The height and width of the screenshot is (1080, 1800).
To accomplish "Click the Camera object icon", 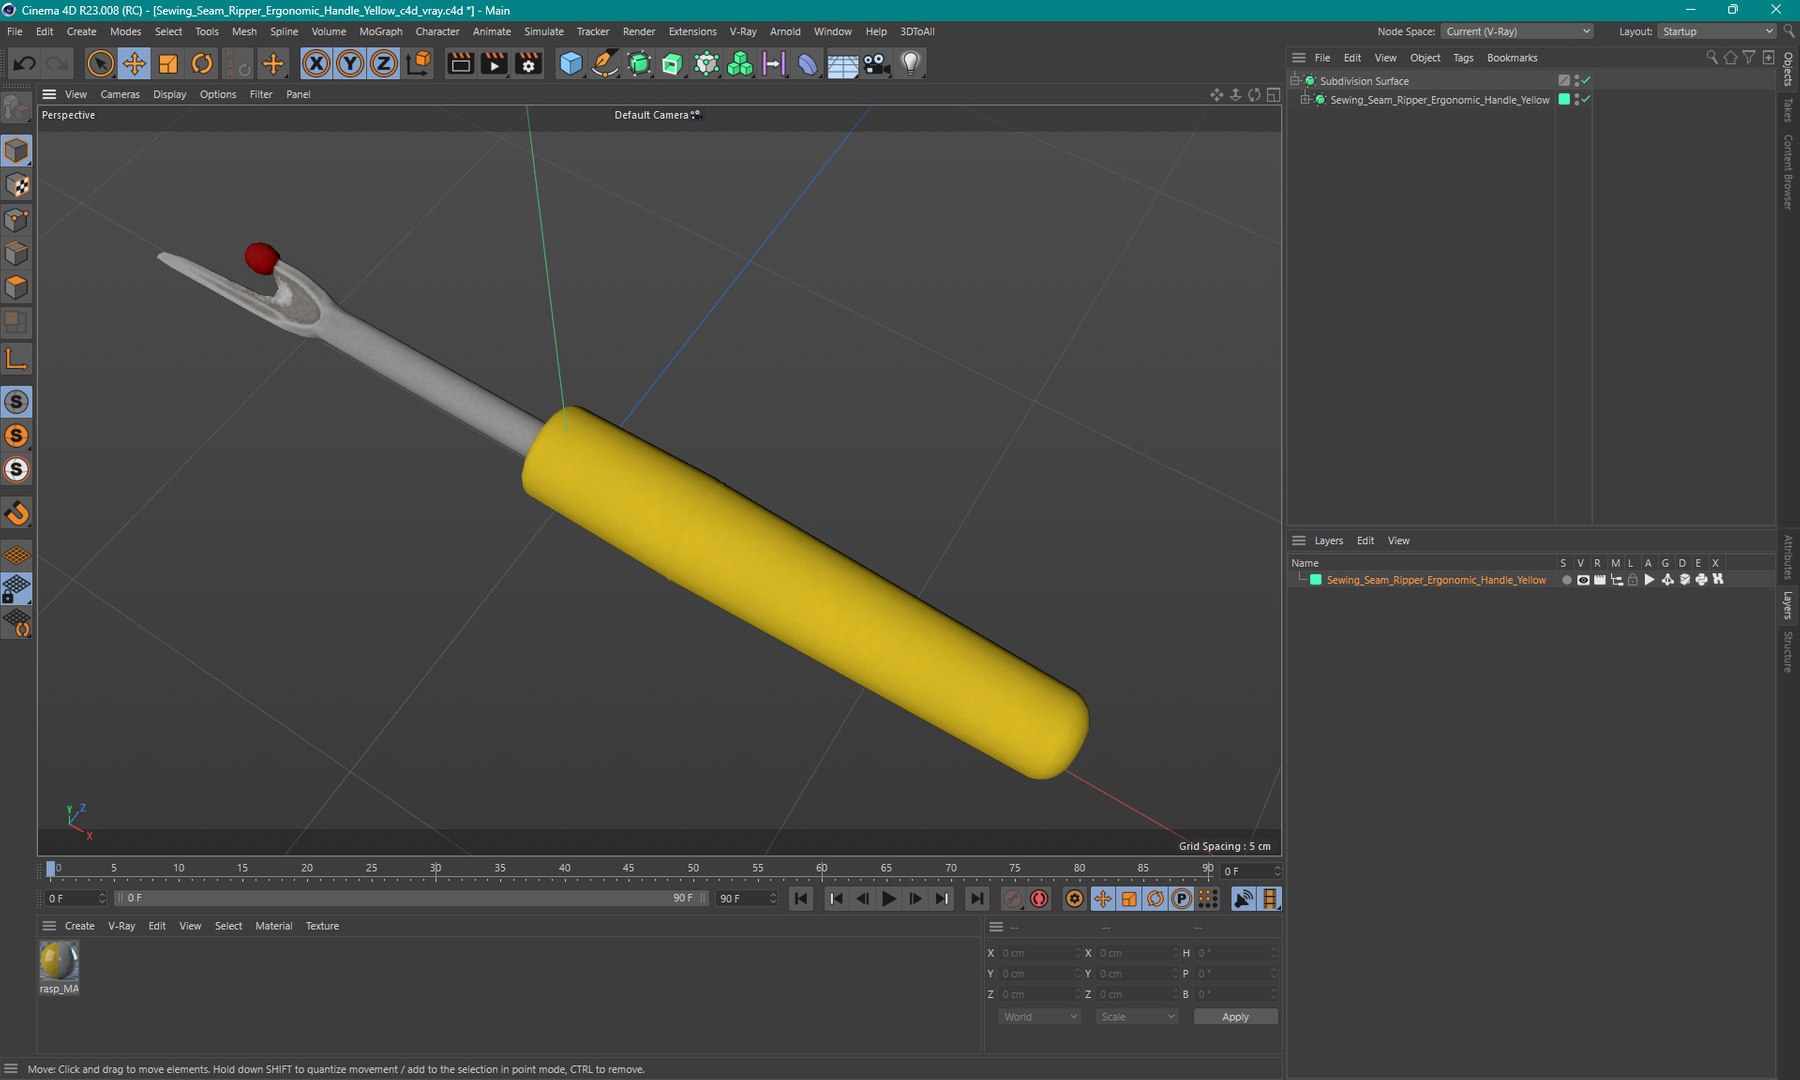I will click(877, 64).
